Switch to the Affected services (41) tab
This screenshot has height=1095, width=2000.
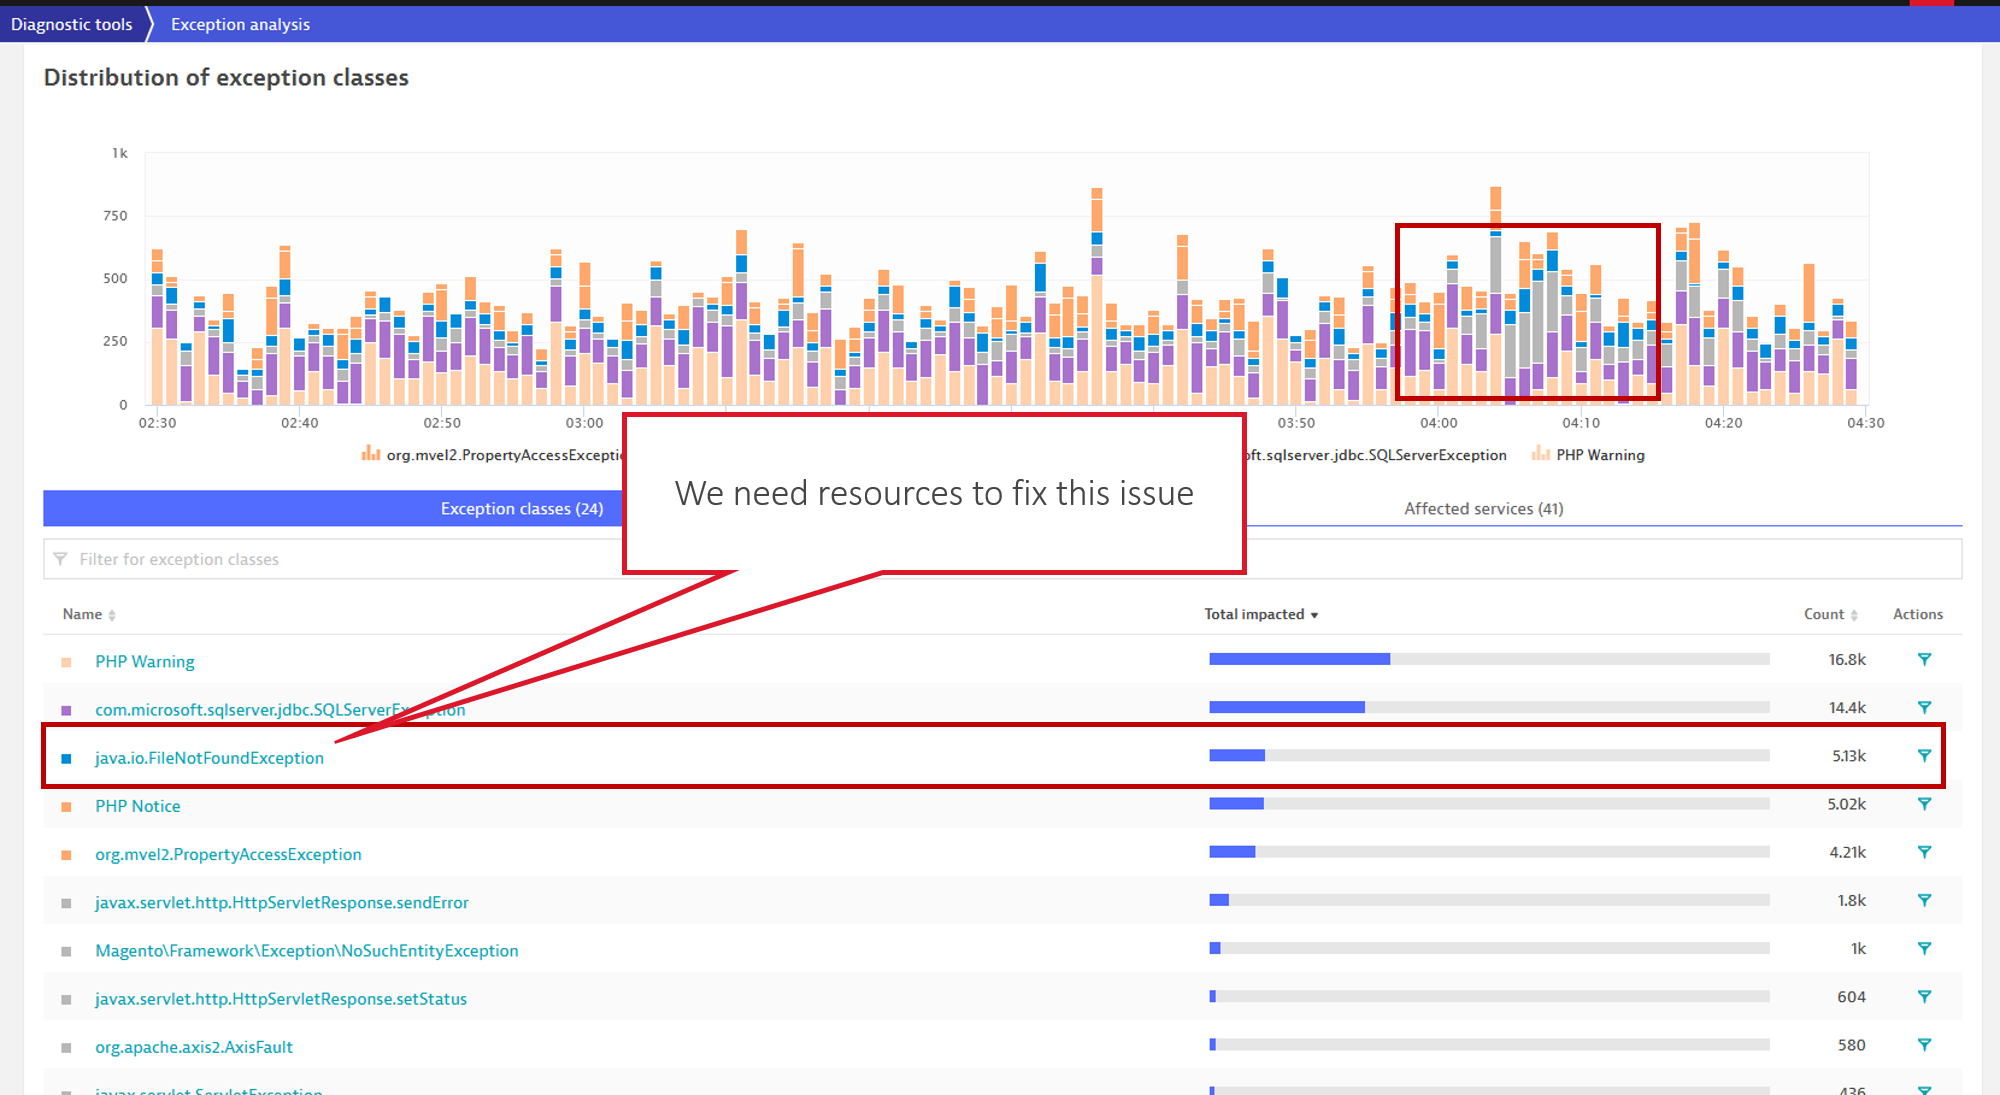tap(1483, 508)
